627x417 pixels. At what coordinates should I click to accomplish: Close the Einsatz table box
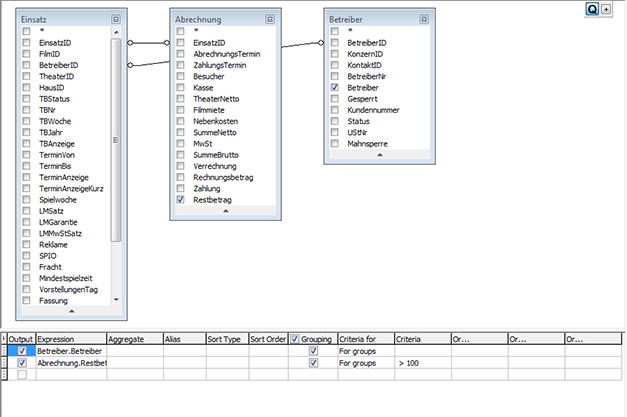[x=116, y=18]
